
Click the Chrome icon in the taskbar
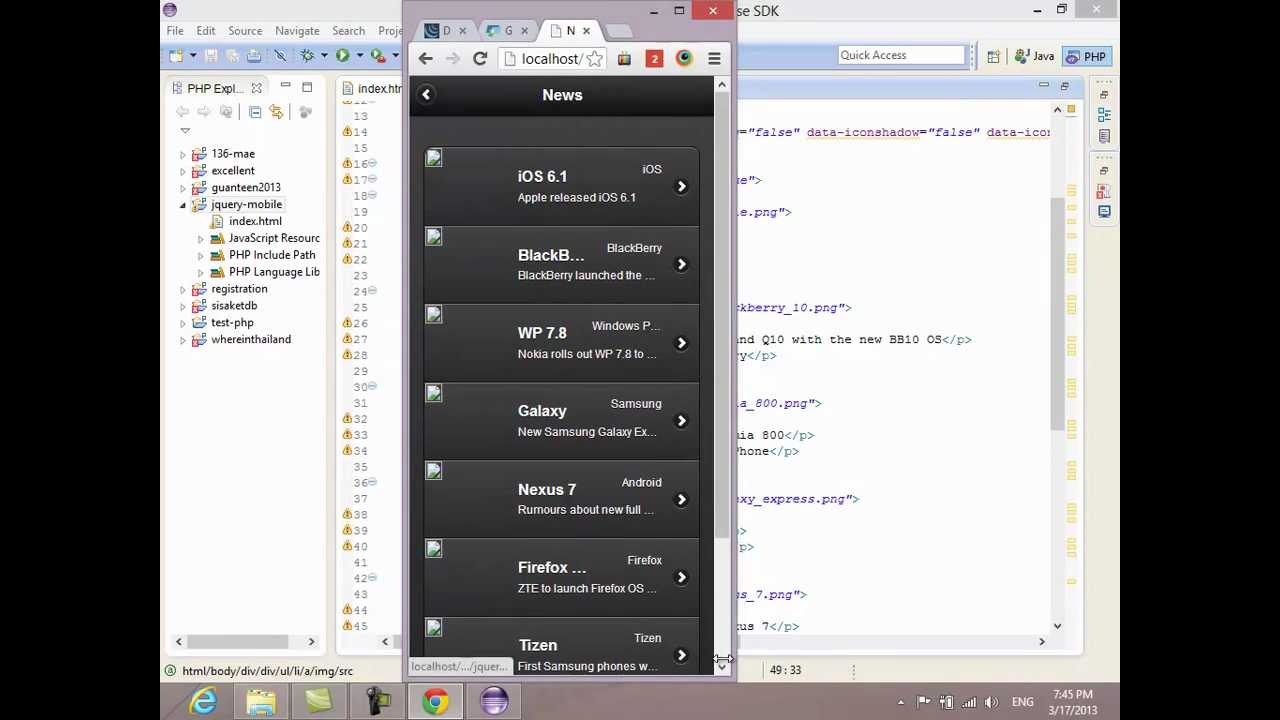coord(435,702)
